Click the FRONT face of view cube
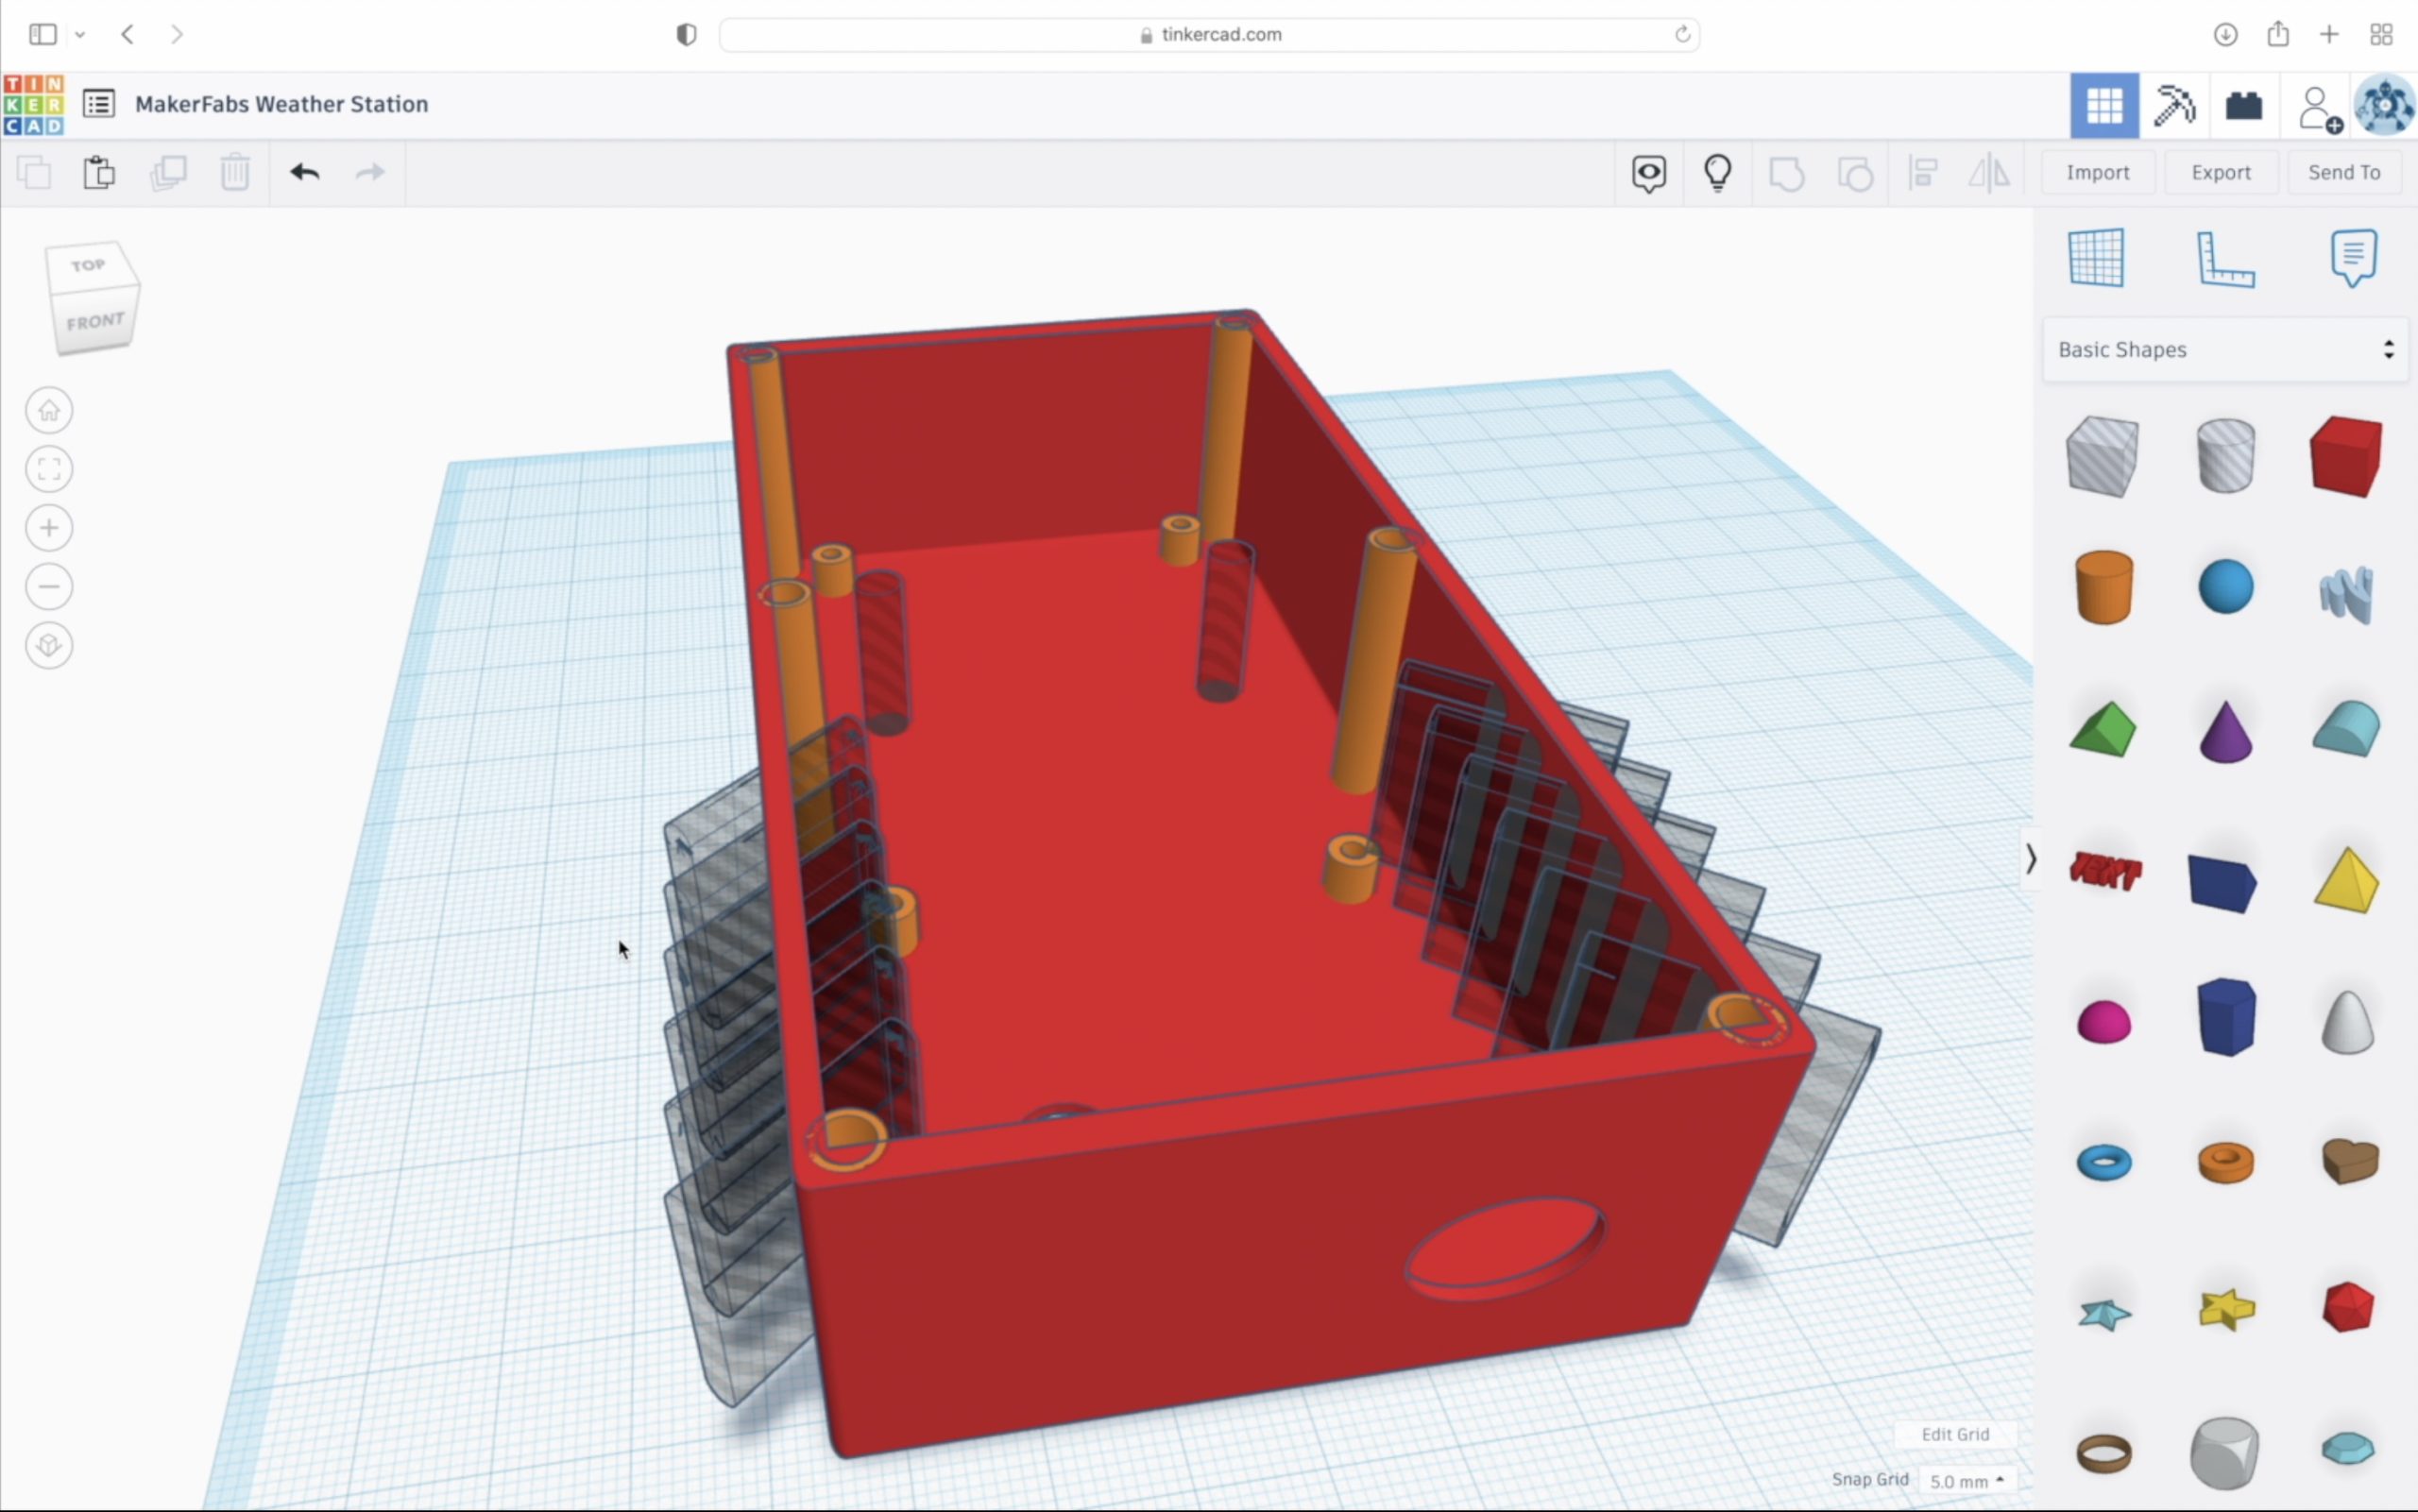 click(x=96, y=322)
